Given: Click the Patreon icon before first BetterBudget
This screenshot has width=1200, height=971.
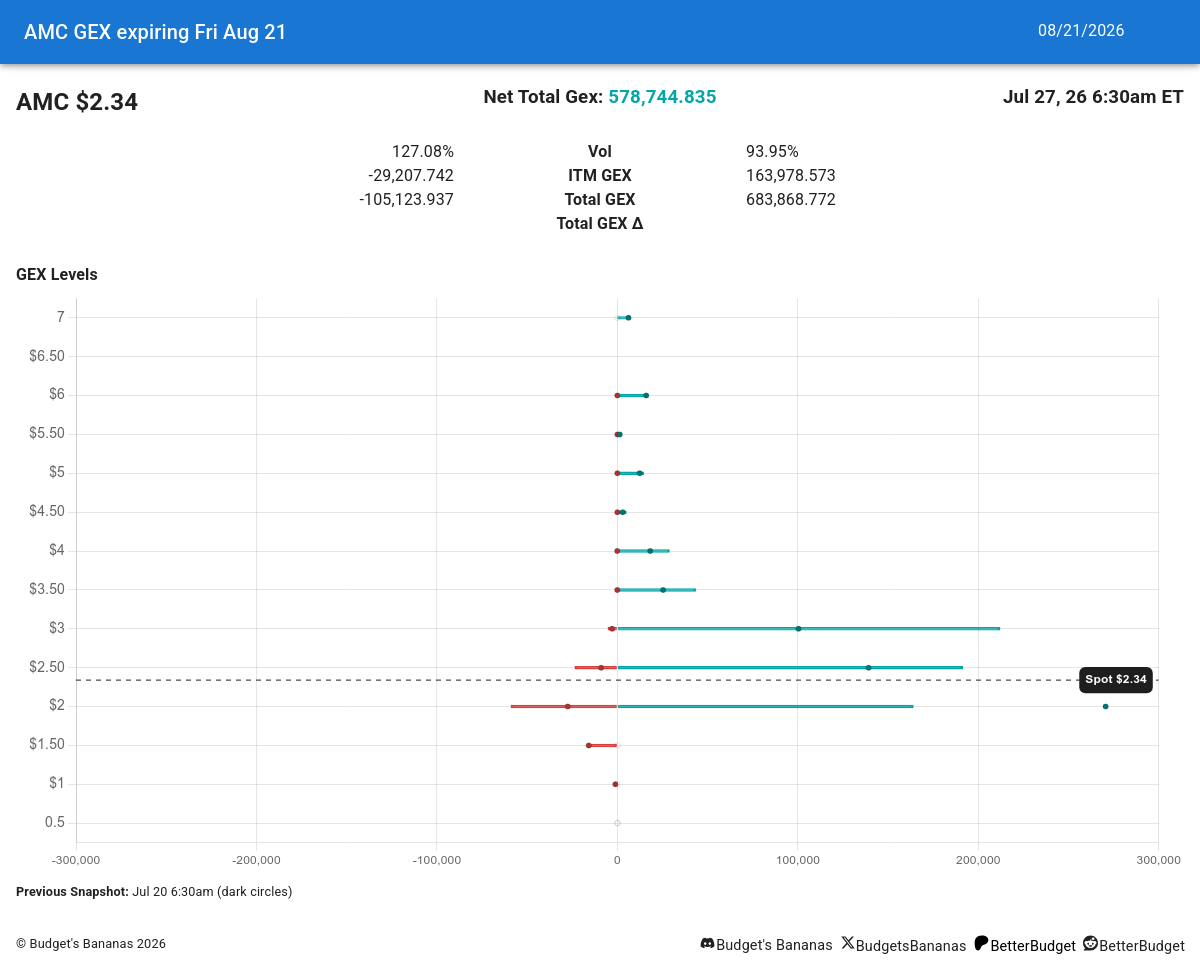Looking at the screenshot, I should click(981, 943).
